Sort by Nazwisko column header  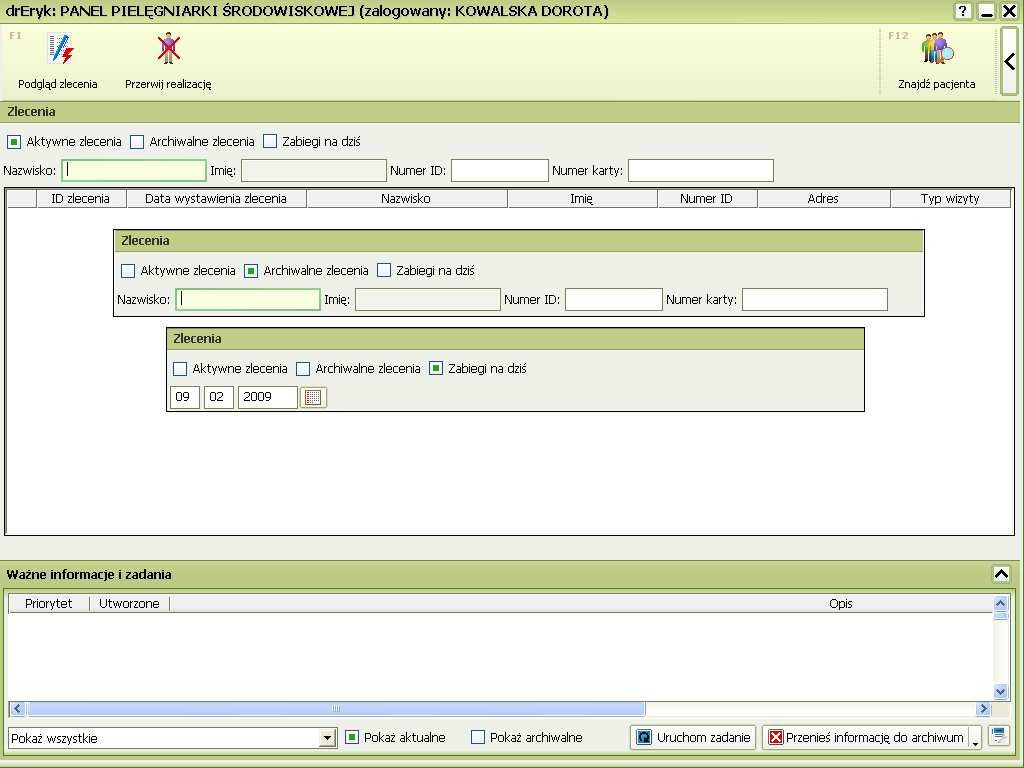[406, 199]
